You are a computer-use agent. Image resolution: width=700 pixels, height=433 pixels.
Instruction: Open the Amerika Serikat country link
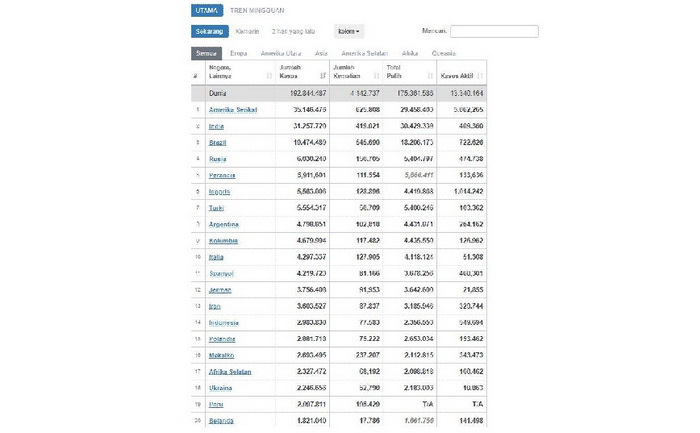(x=233, y=110)
